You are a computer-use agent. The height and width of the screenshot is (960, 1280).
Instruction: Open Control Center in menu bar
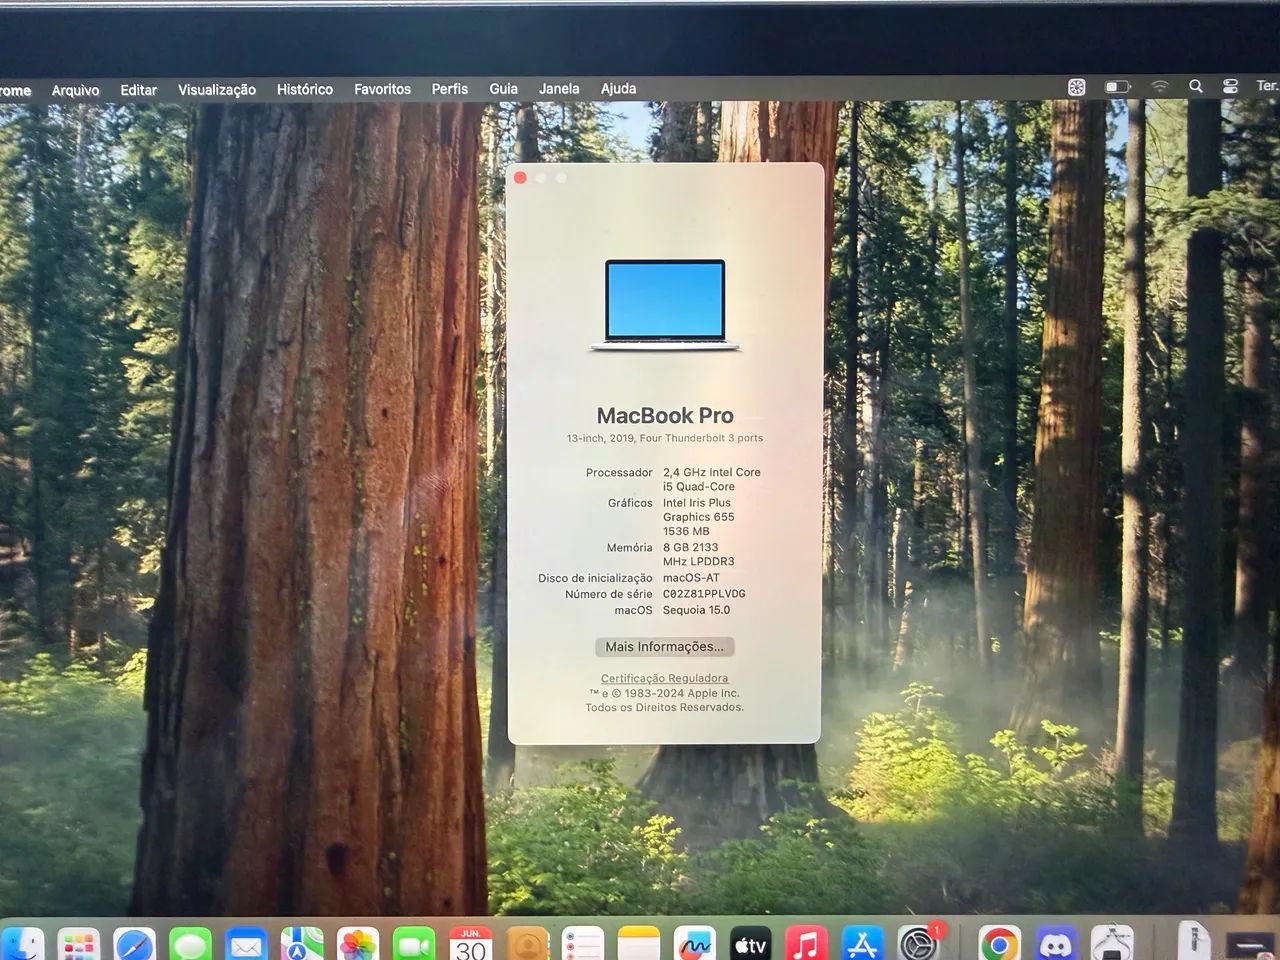coord(1230,87)
